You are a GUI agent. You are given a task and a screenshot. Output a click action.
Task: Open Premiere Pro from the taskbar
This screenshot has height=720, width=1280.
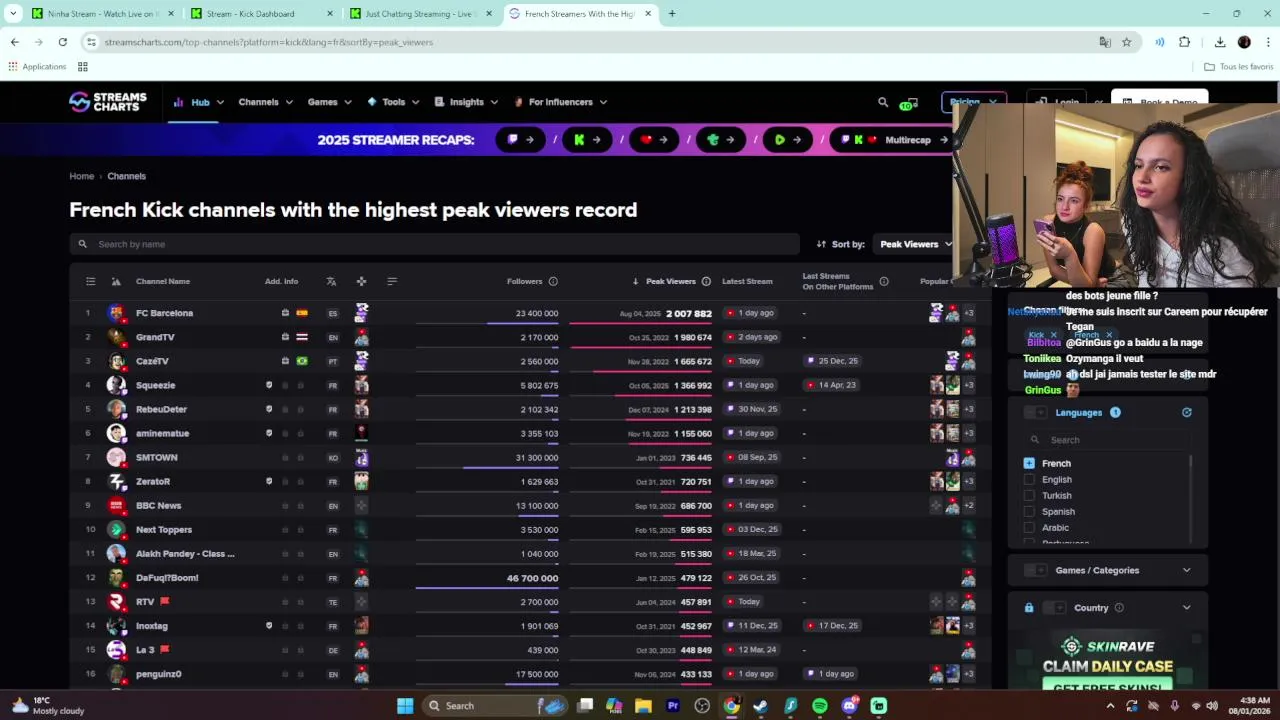coord(673,706)
